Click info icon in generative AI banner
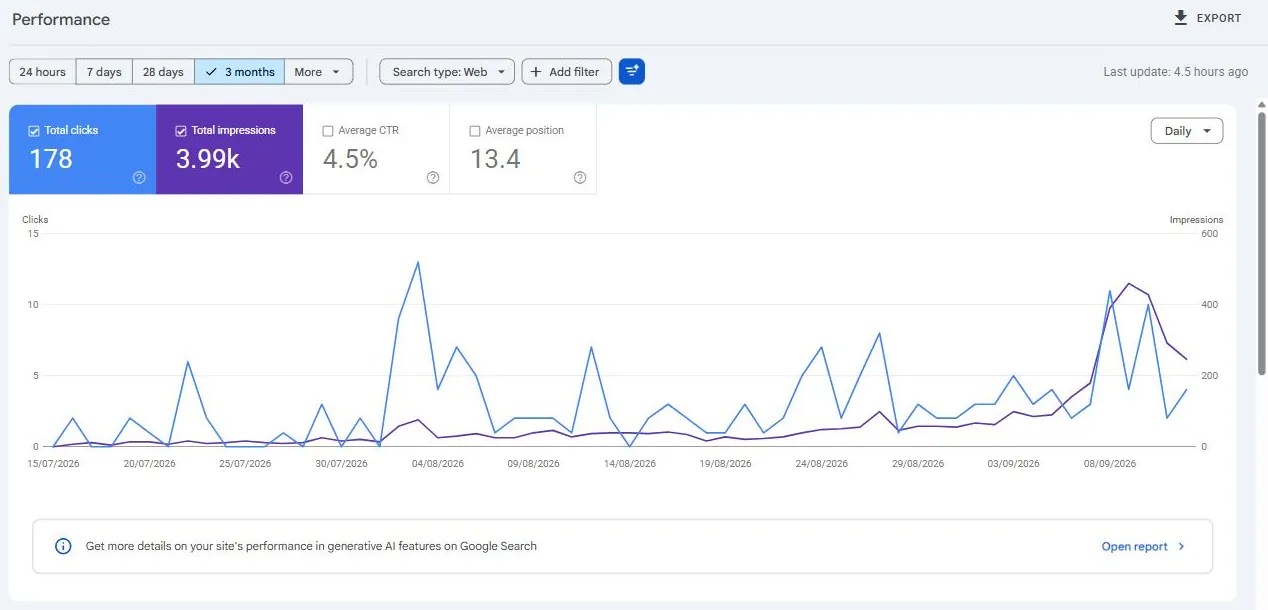Screen dimensions: 1268x610 pyautogui.click(x=63, y=546)
